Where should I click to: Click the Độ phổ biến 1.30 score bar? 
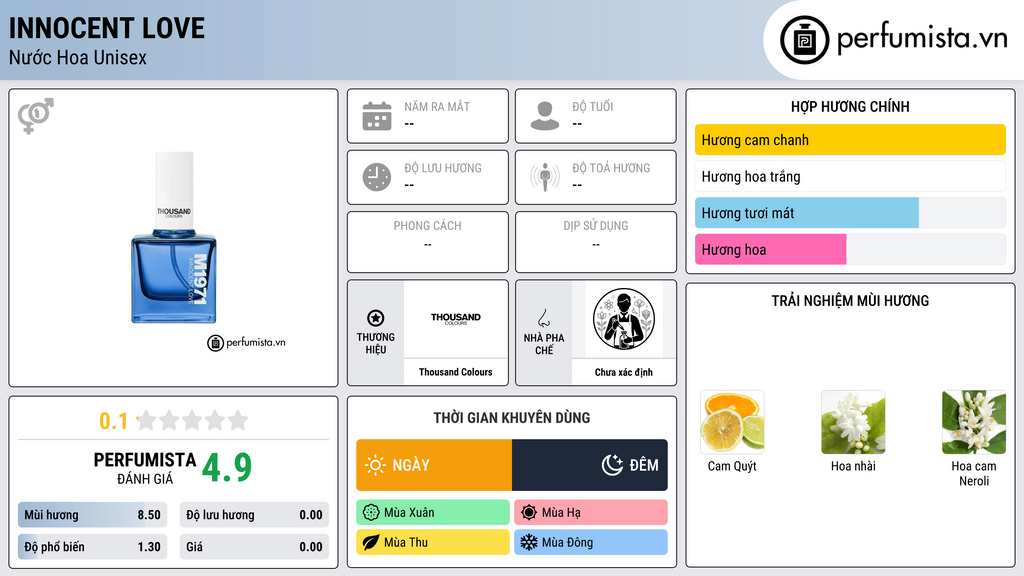93,547
